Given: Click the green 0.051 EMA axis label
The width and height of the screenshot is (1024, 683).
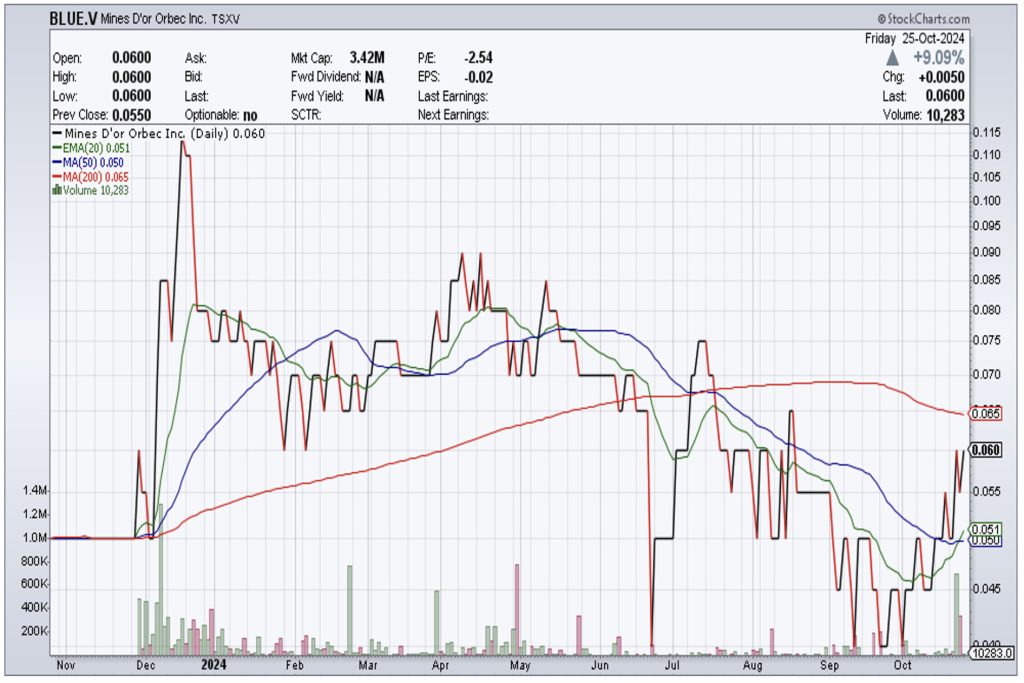Looking at the screenshot, I should [987, 529].
